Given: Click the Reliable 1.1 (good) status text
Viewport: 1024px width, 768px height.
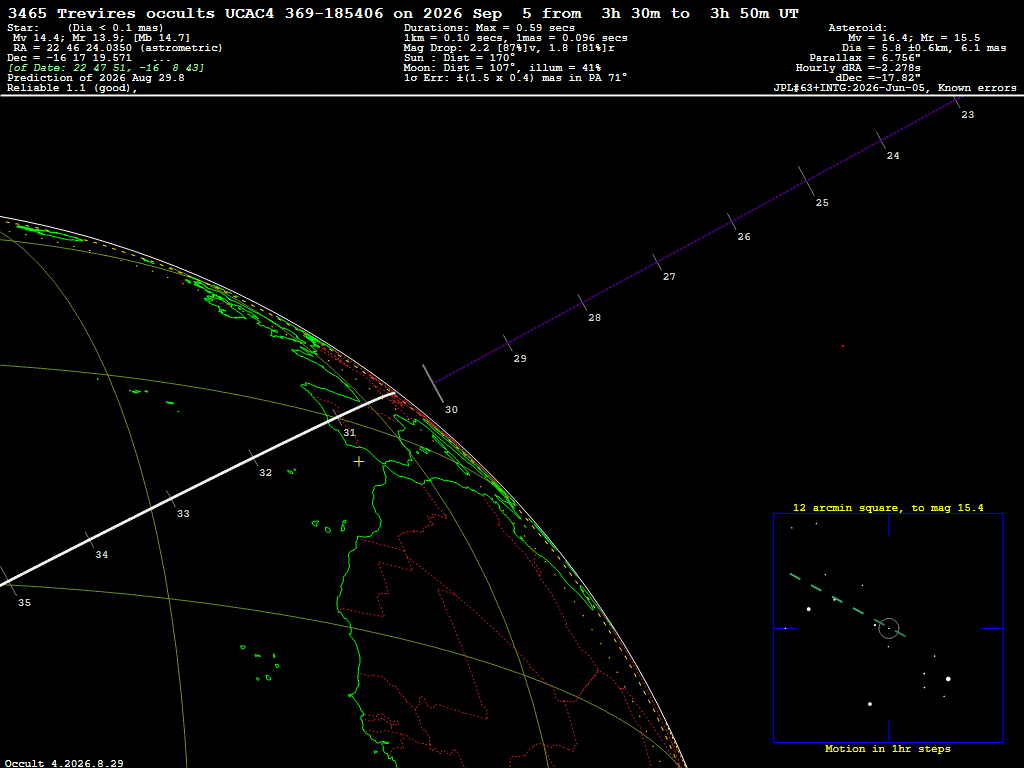Looking at the screenshot, I should tap(72, 88).
